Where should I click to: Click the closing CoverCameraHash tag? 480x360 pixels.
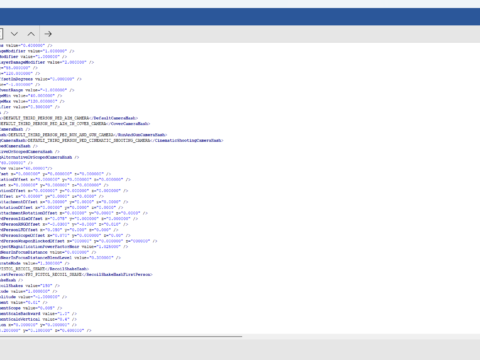[129, 124]
